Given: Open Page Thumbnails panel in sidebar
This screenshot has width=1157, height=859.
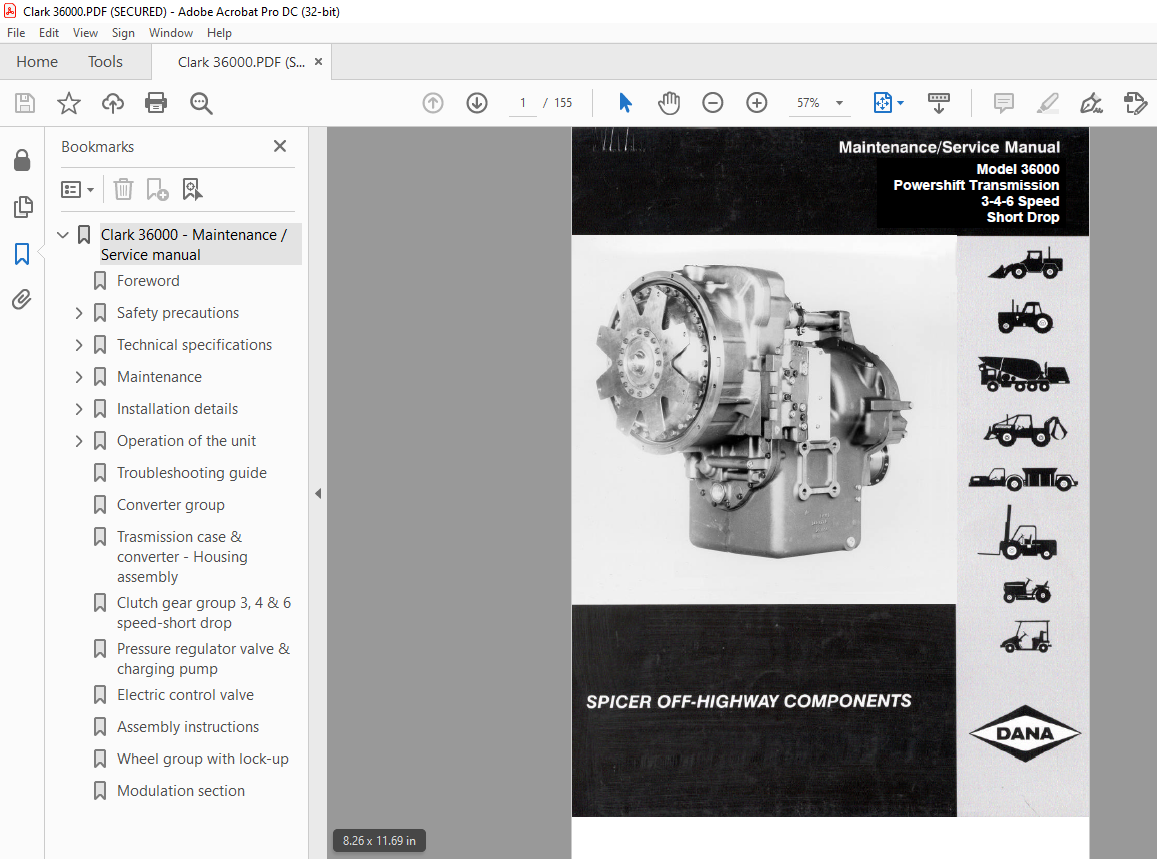Looking at the screenshot, I should [23, 207].
